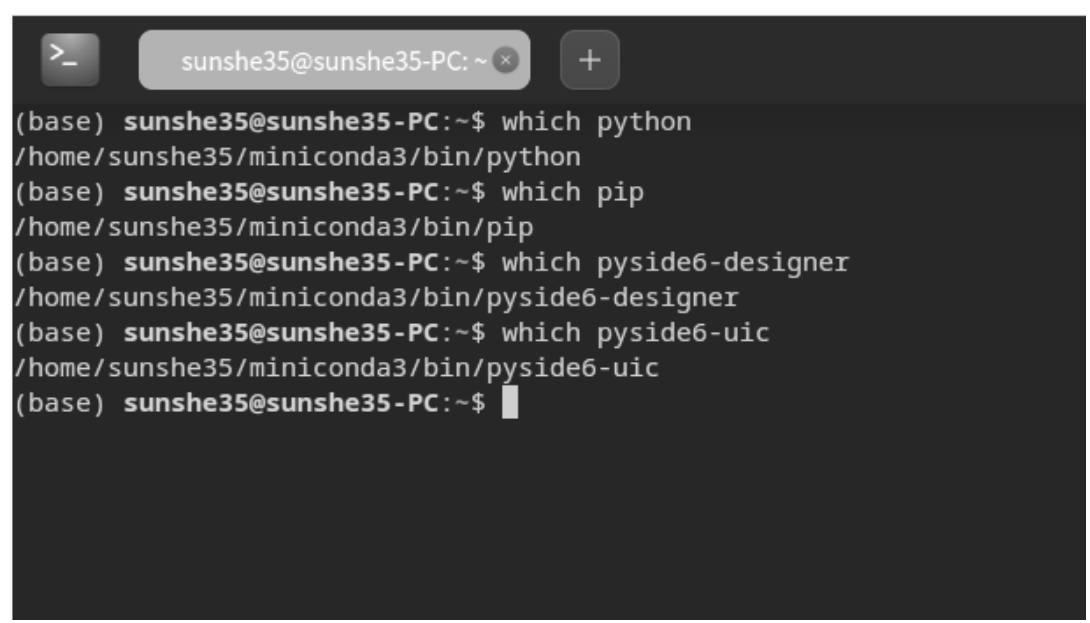1090x623 pixels.
Task: Click the miniconda3/bin/pyside6-designer output path
Action: [x=376, y=298]
